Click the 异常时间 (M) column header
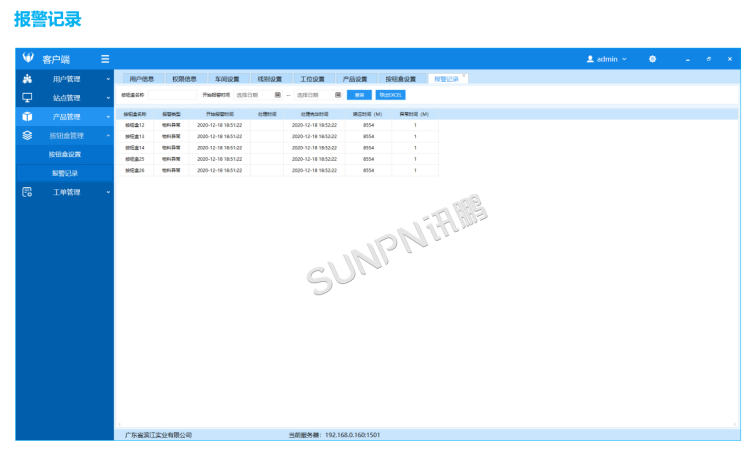 415,114
